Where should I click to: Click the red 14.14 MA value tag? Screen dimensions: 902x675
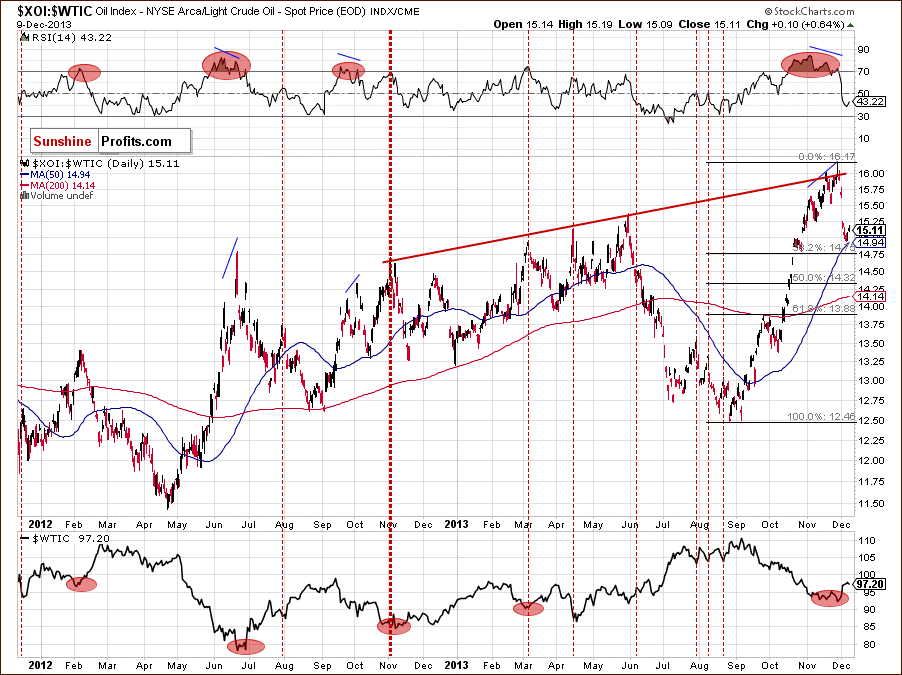[x=870, y=296]
